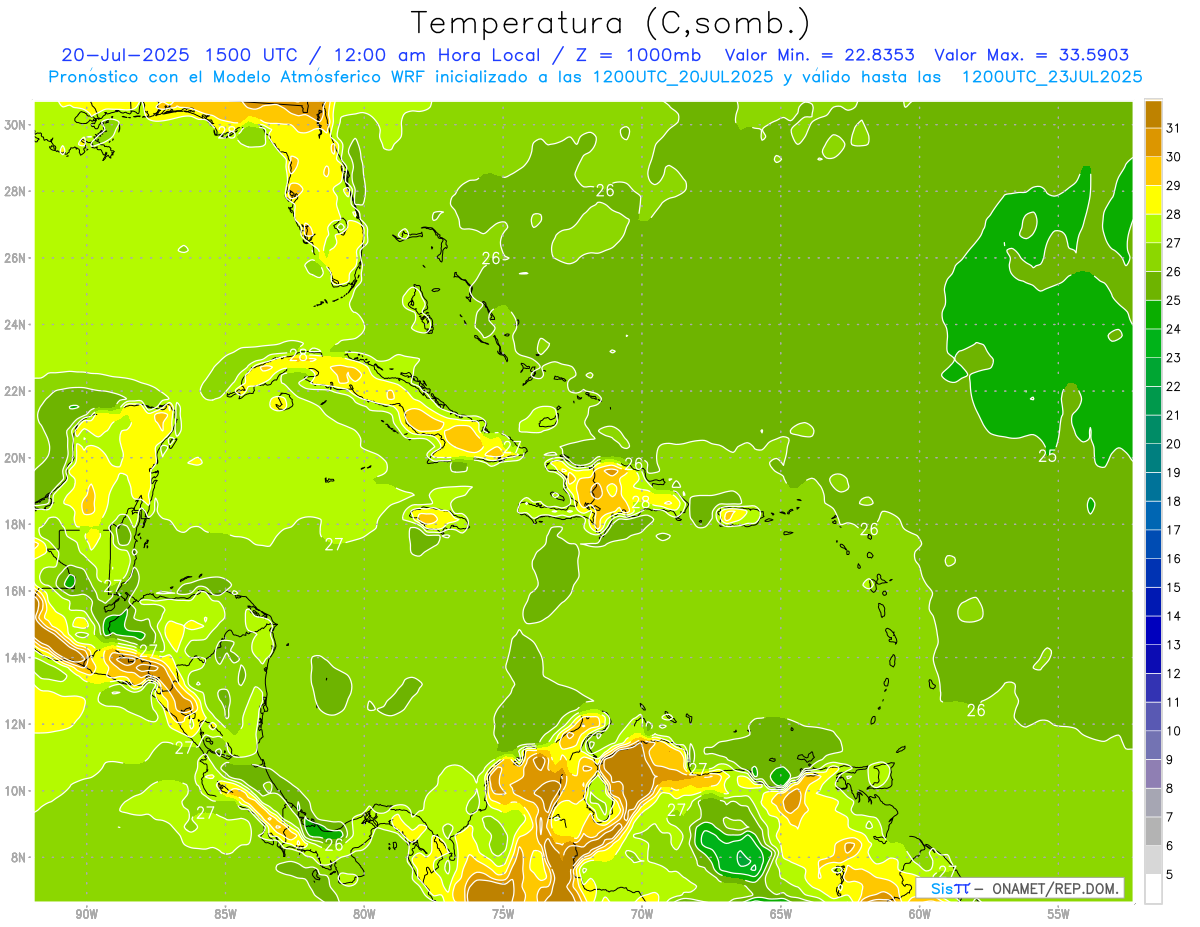Click the 12 label on the color bar
This screenshot has height=927, width=1200.
(x=1173, y=674)
